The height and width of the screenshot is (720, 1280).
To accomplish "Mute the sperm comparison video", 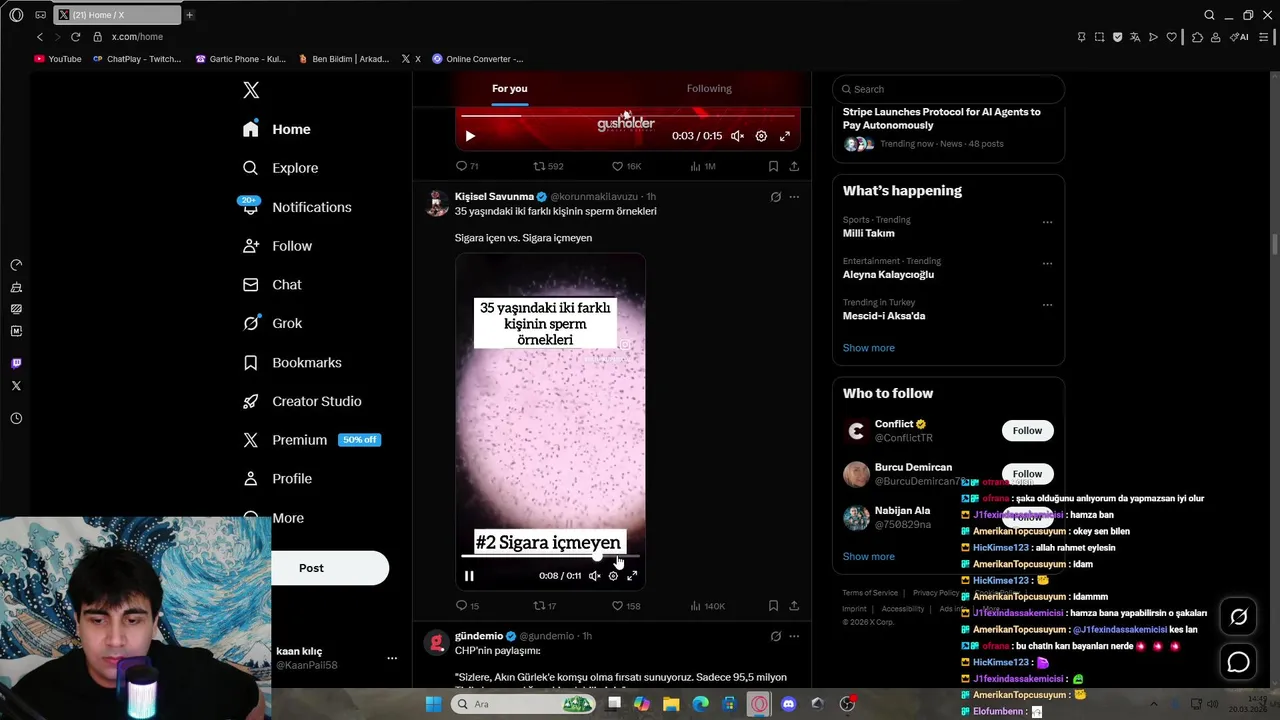I will coord(594,576).
